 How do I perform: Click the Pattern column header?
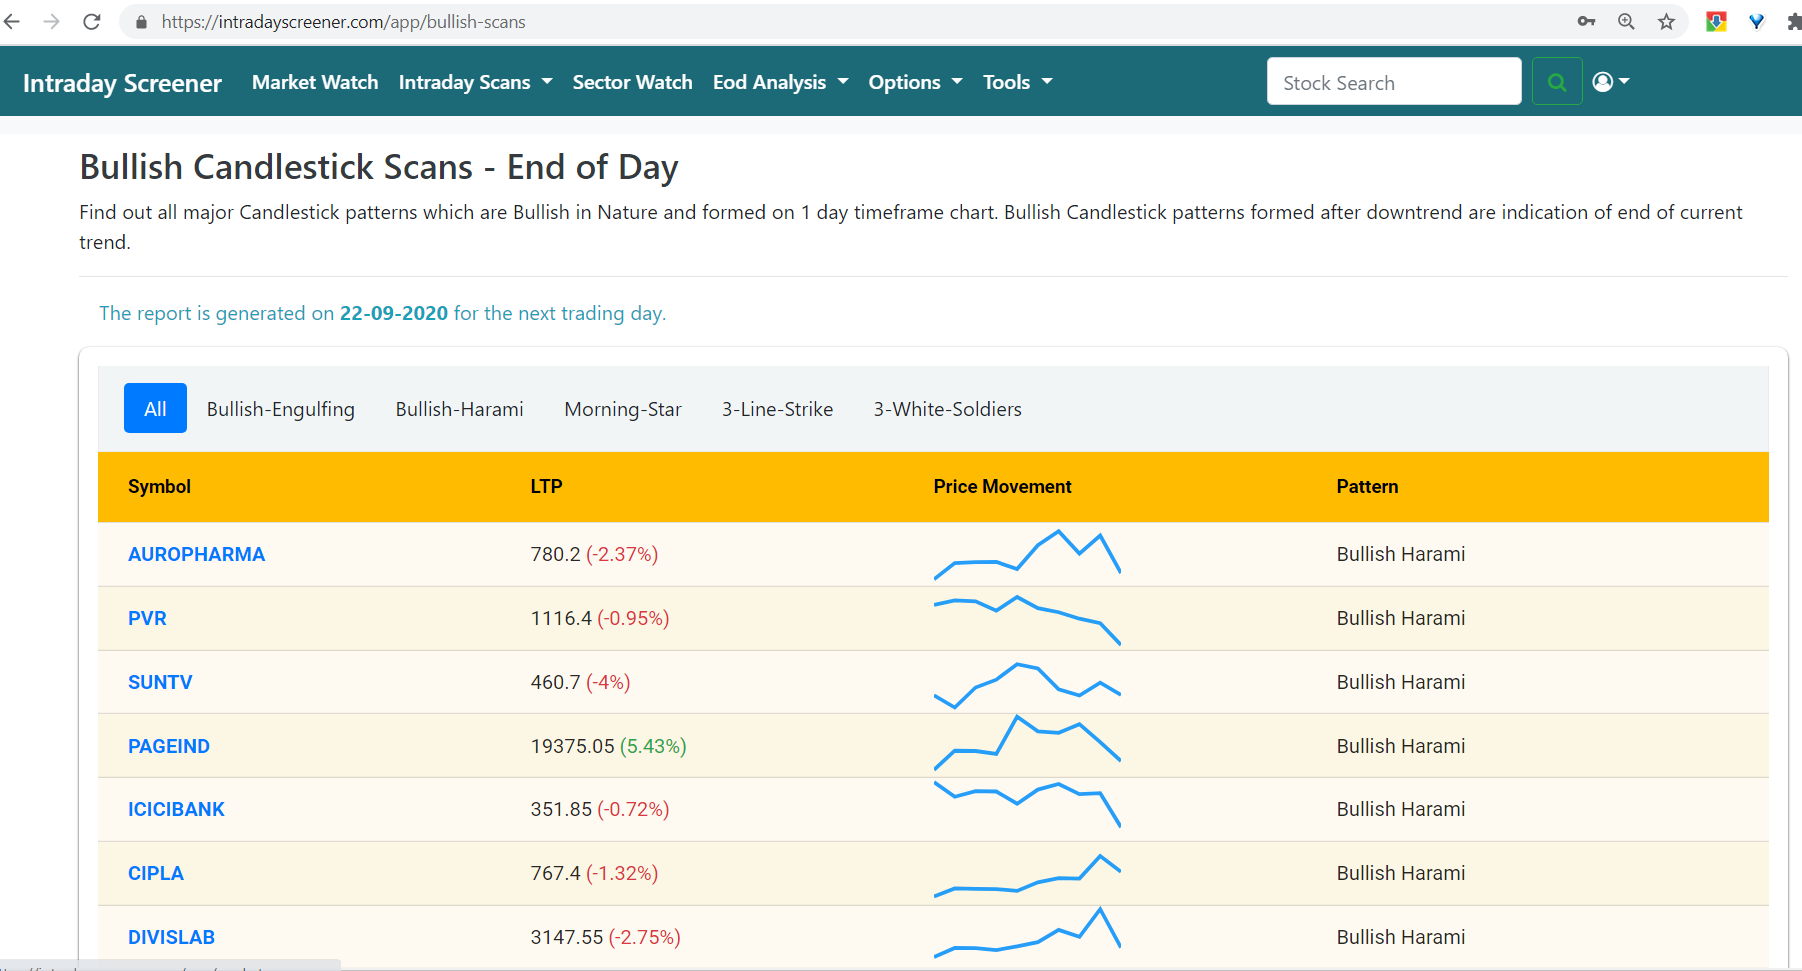1367,486
